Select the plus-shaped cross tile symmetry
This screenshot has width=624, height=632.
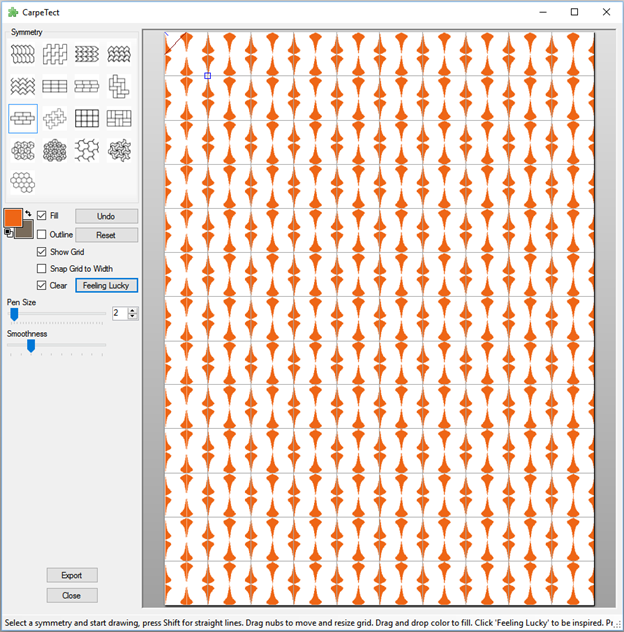[x=55, y=119]
